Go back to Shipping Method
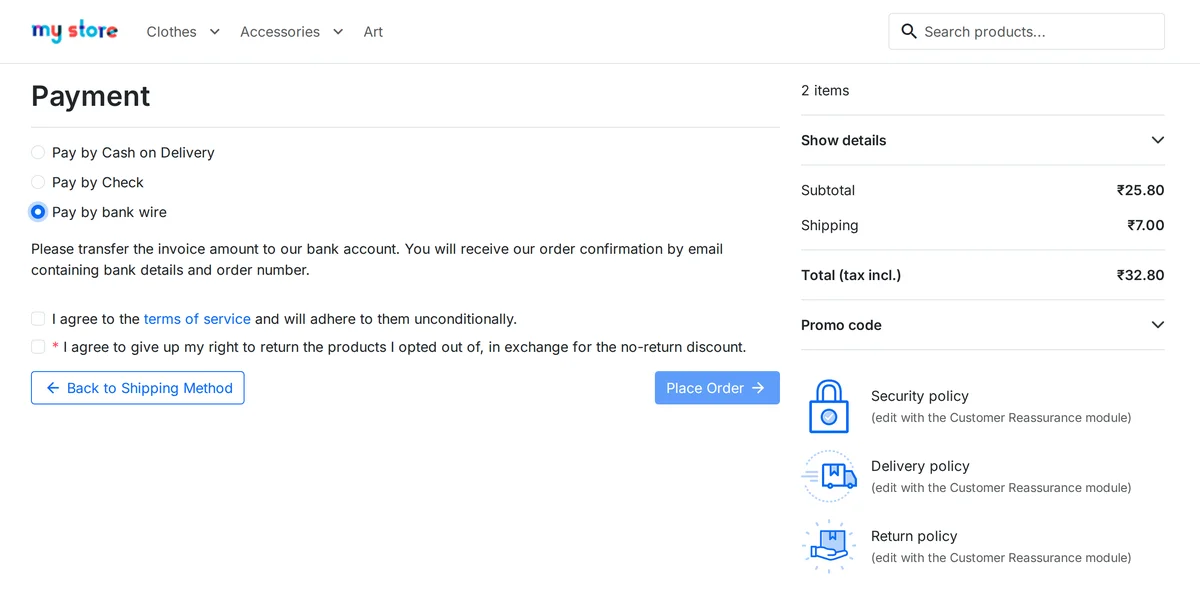1200x599 pixels. [x=138, y=388]
